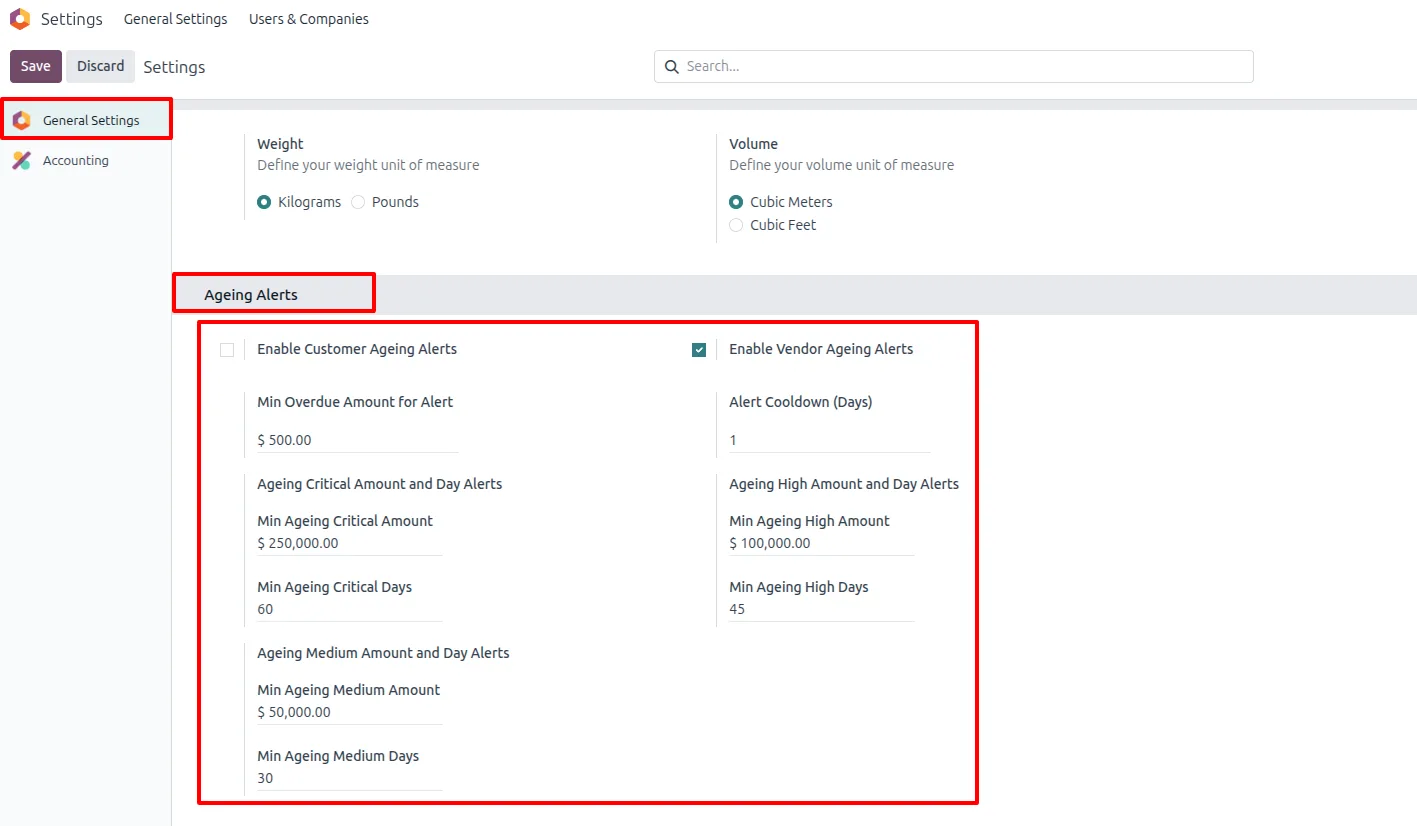
Task: Click the Settings breadcrumb title
Action: click(174, 67)
